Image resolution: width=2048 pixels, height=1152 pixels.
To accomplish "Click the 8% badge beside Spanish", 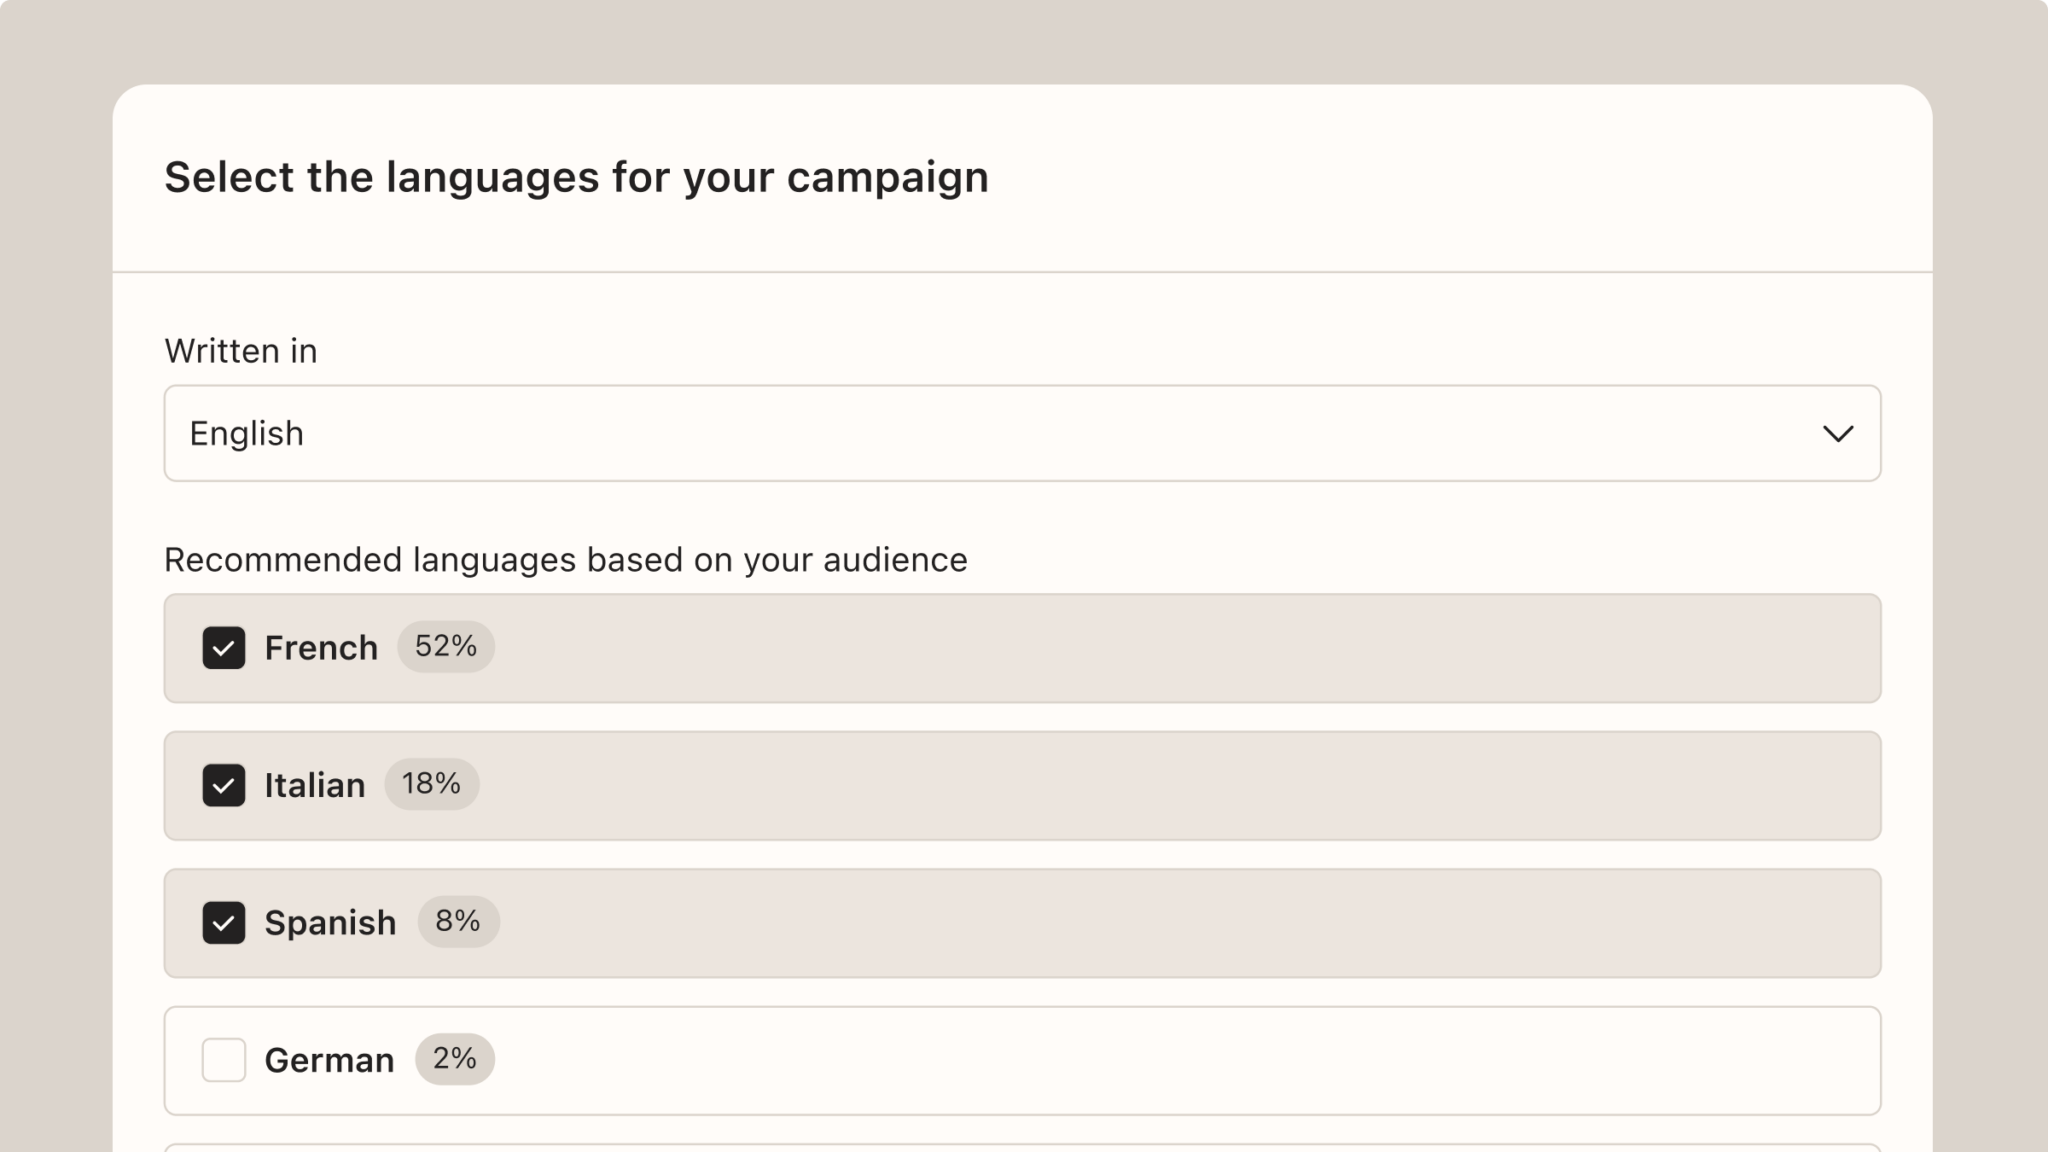I will pyautogui.click(x=458, y=921).
